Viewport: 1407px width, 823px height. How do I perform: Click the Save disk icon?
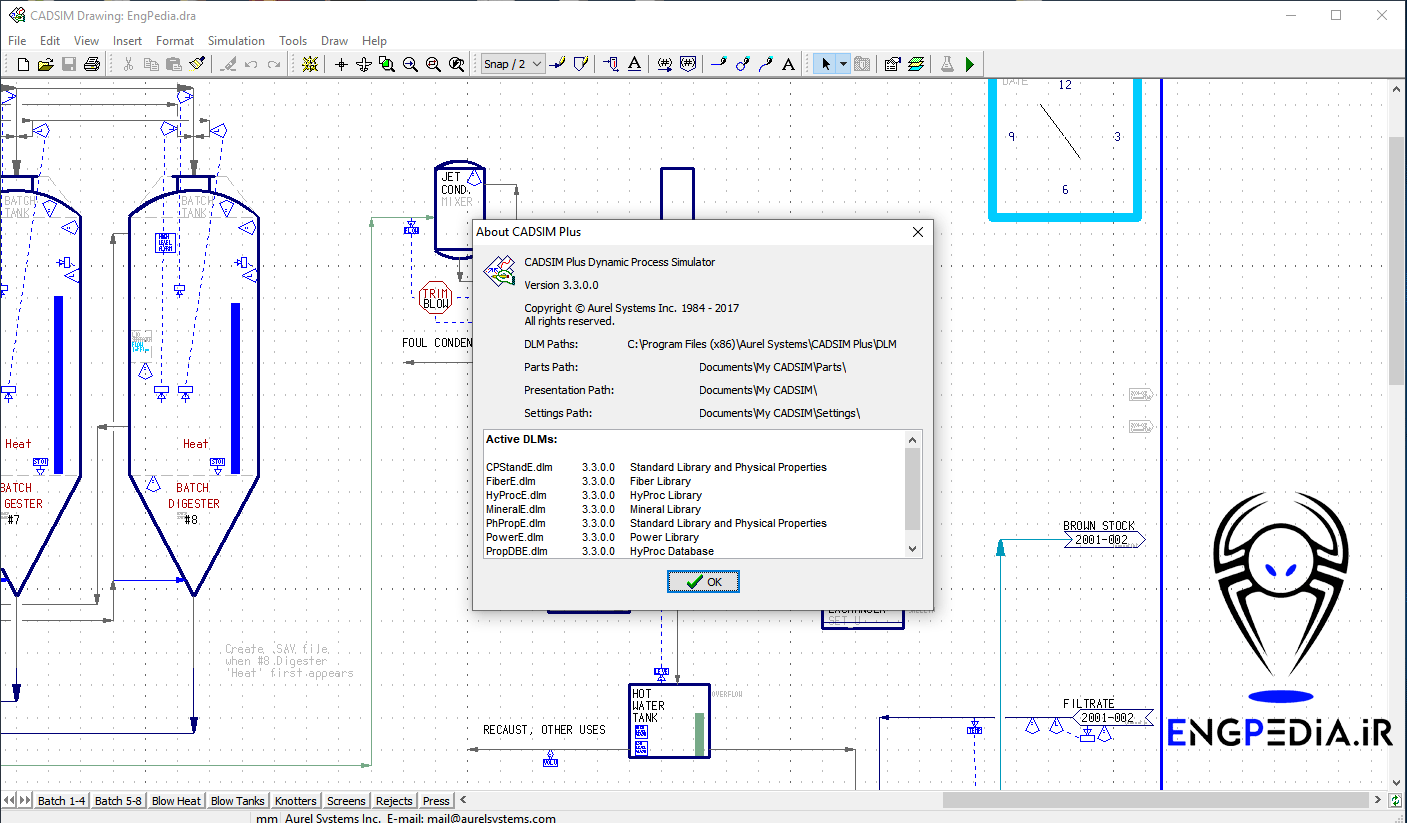click(x=69, y=64)
